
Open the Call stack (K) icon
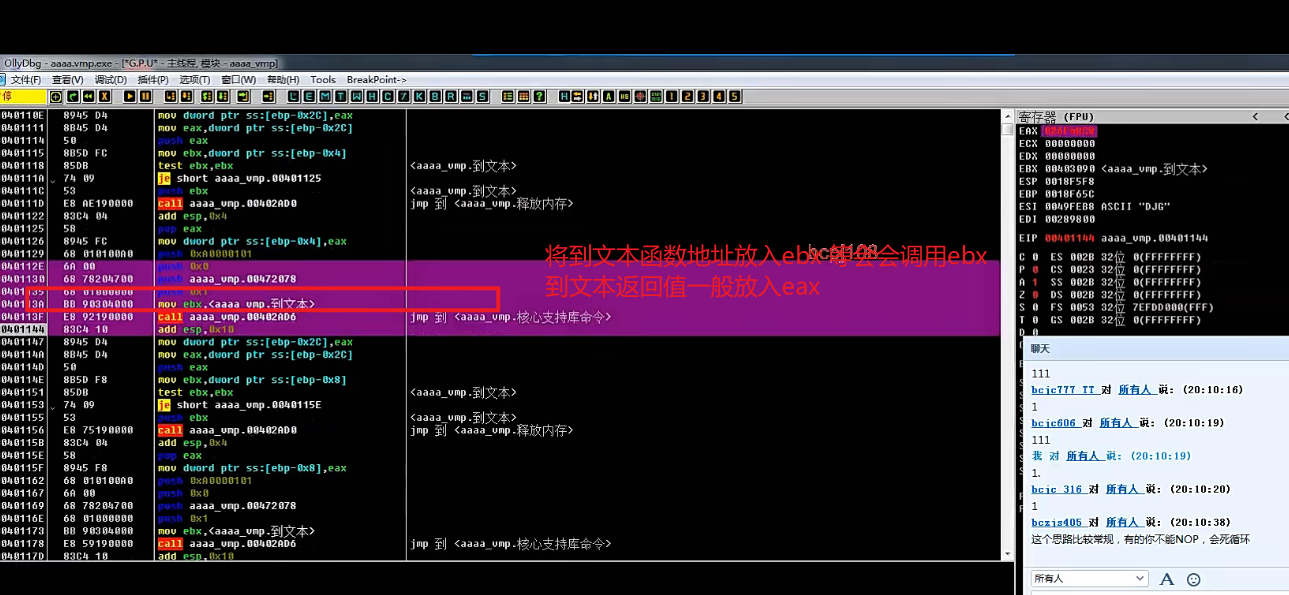(x=417, y=97)
